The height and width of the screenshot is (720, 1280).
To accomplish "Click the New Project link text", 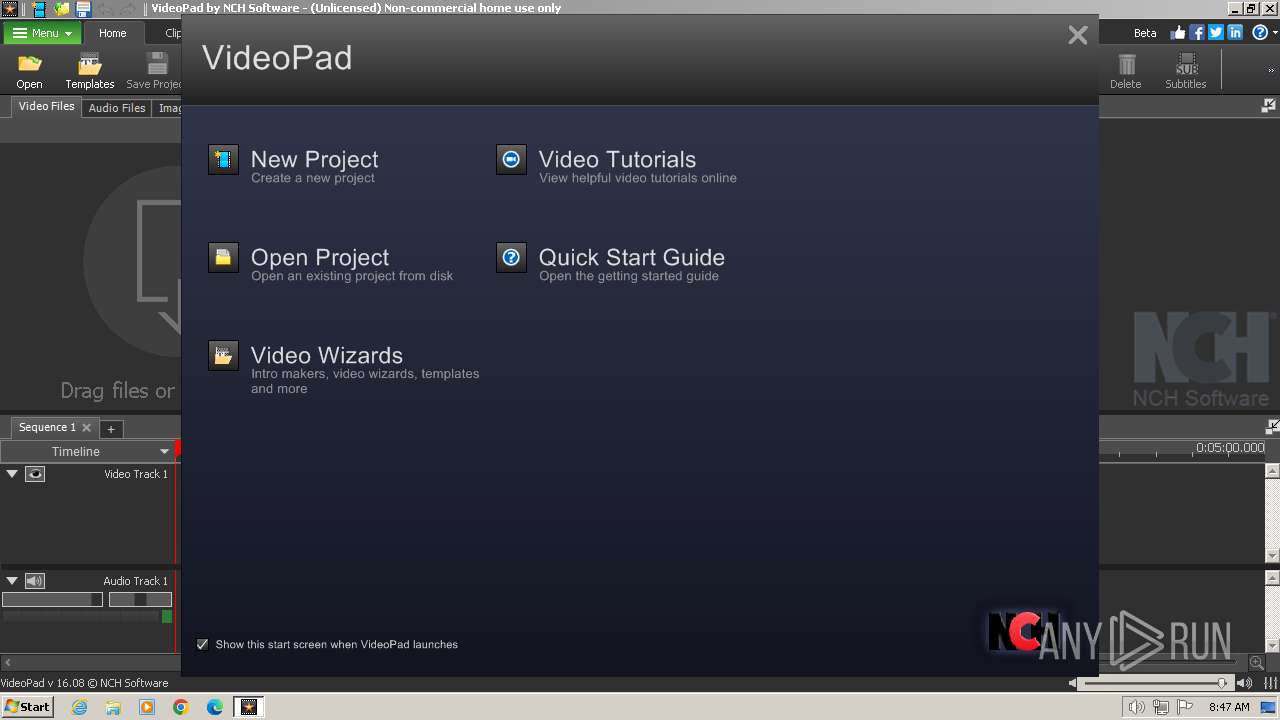I will click(x=314, y=159).
